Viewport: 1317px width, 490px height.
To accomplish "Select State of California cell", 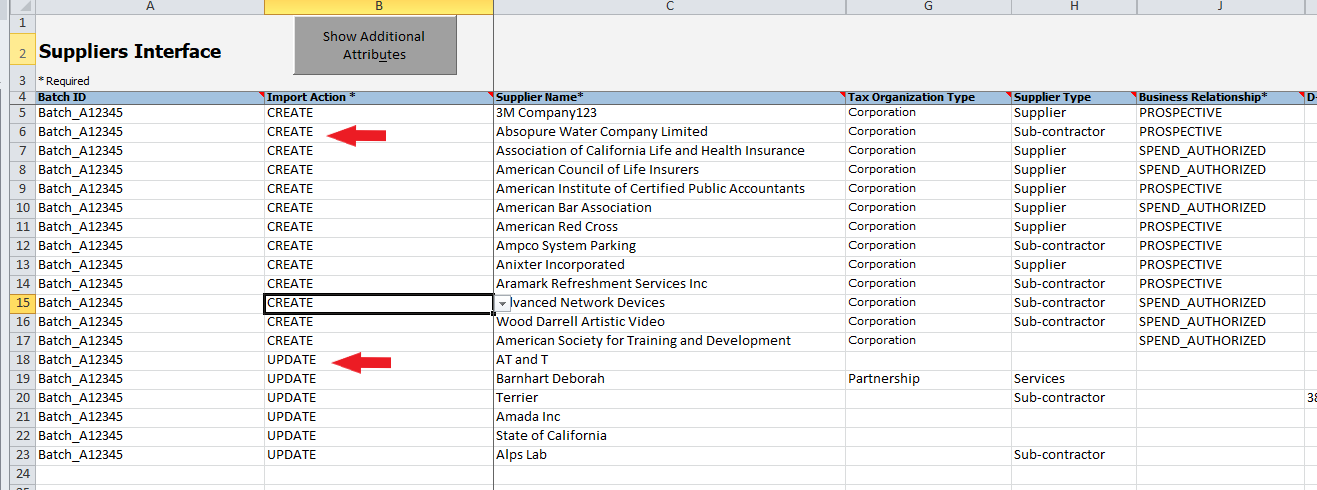I will [x=670, y=436].
